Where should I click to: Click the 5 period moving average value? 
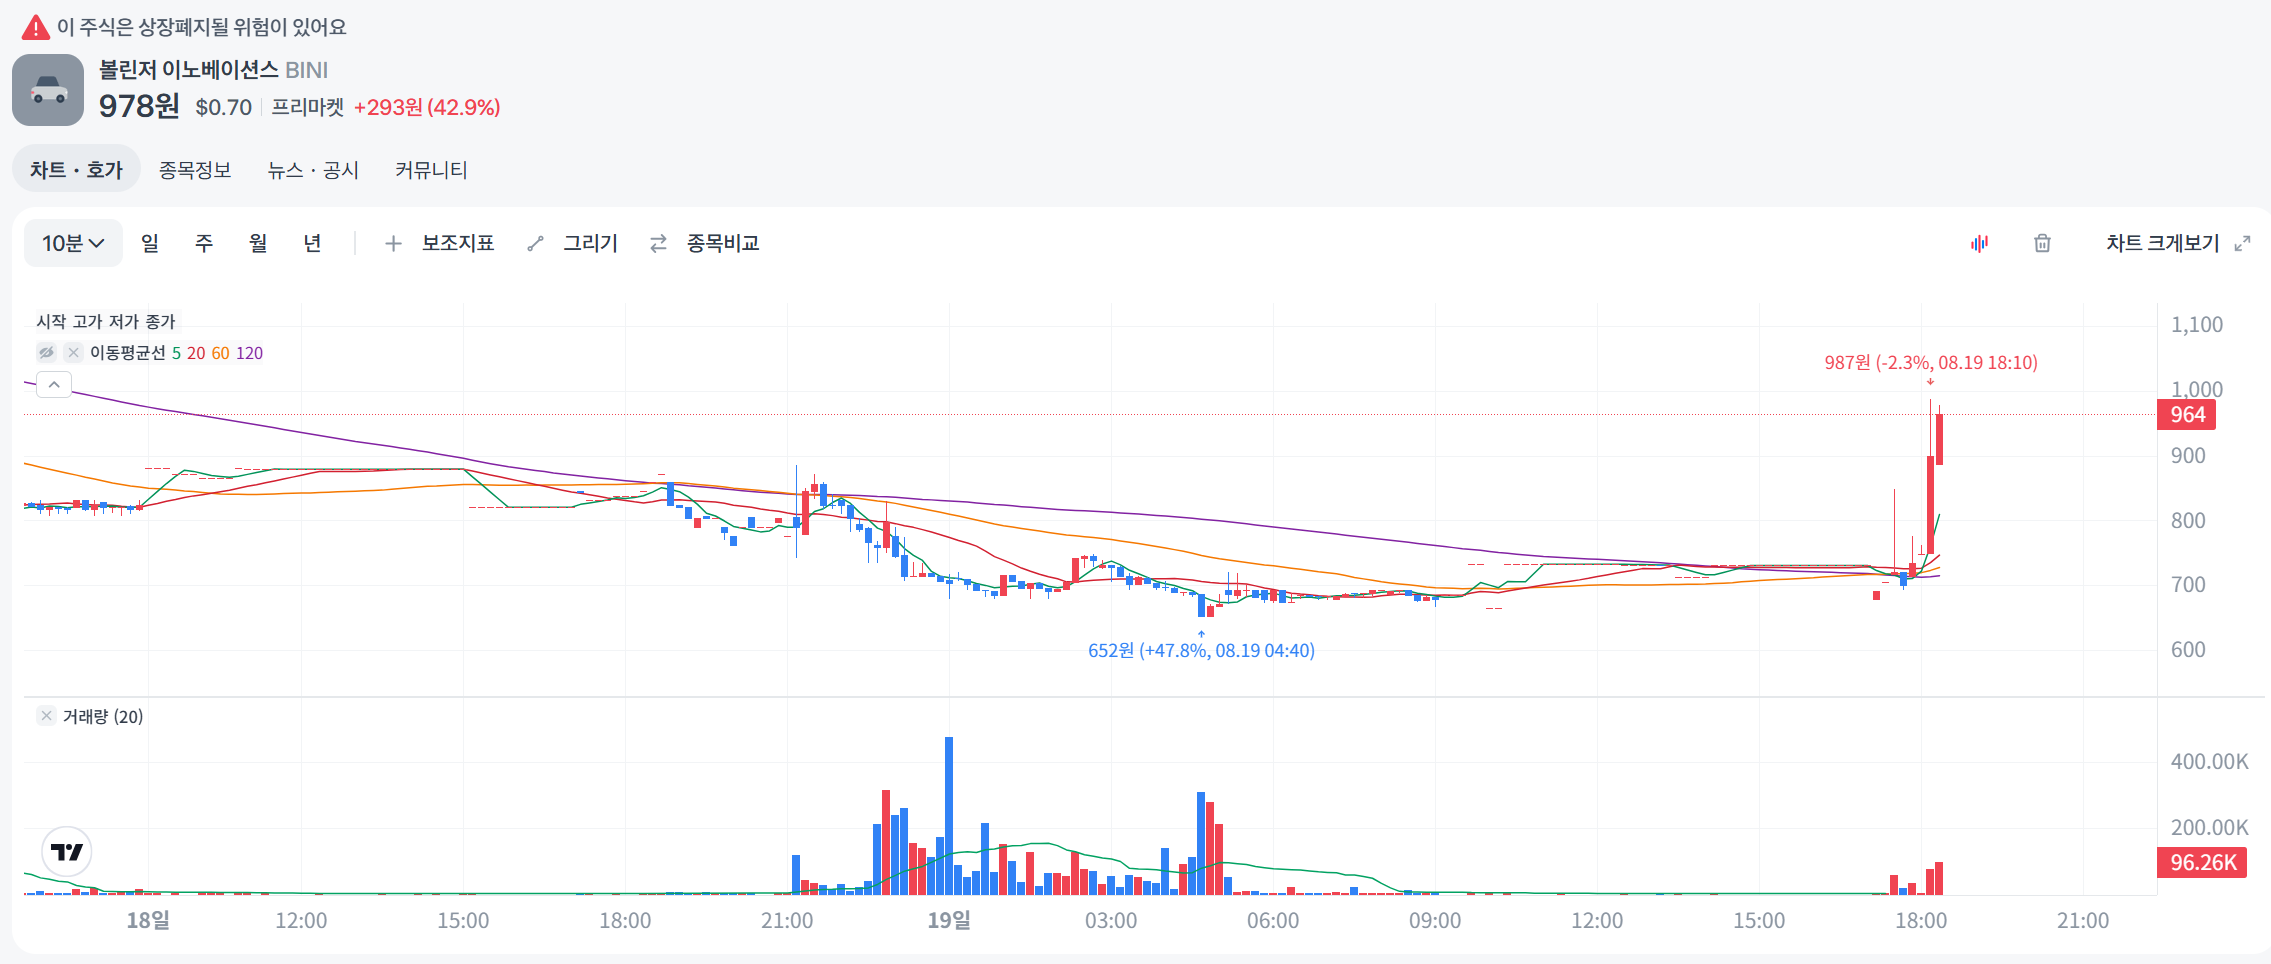(x=177, y=353)
